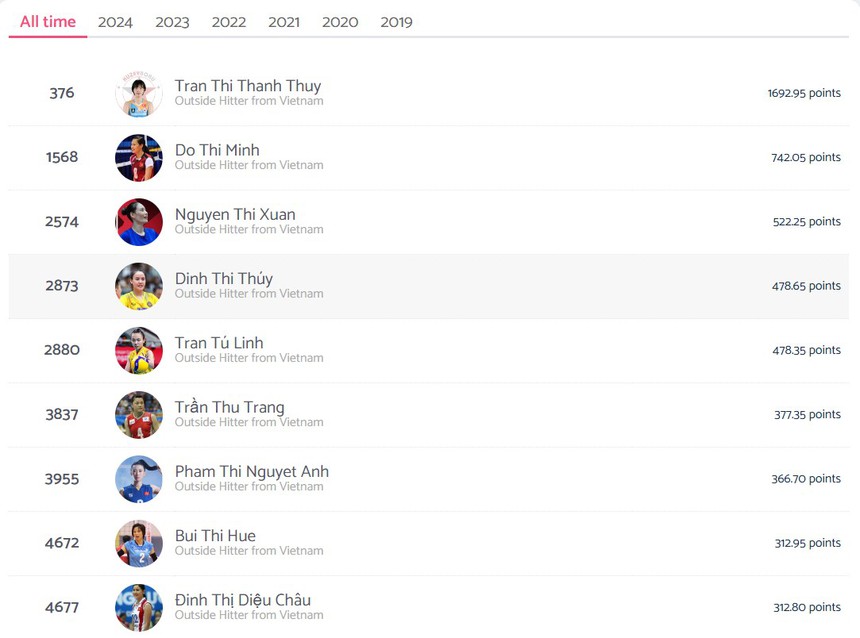The image size is (860, 638).
Task: Select Pham Thi Nguyet Anh's avatar
Action: click(x=139, y=479)
